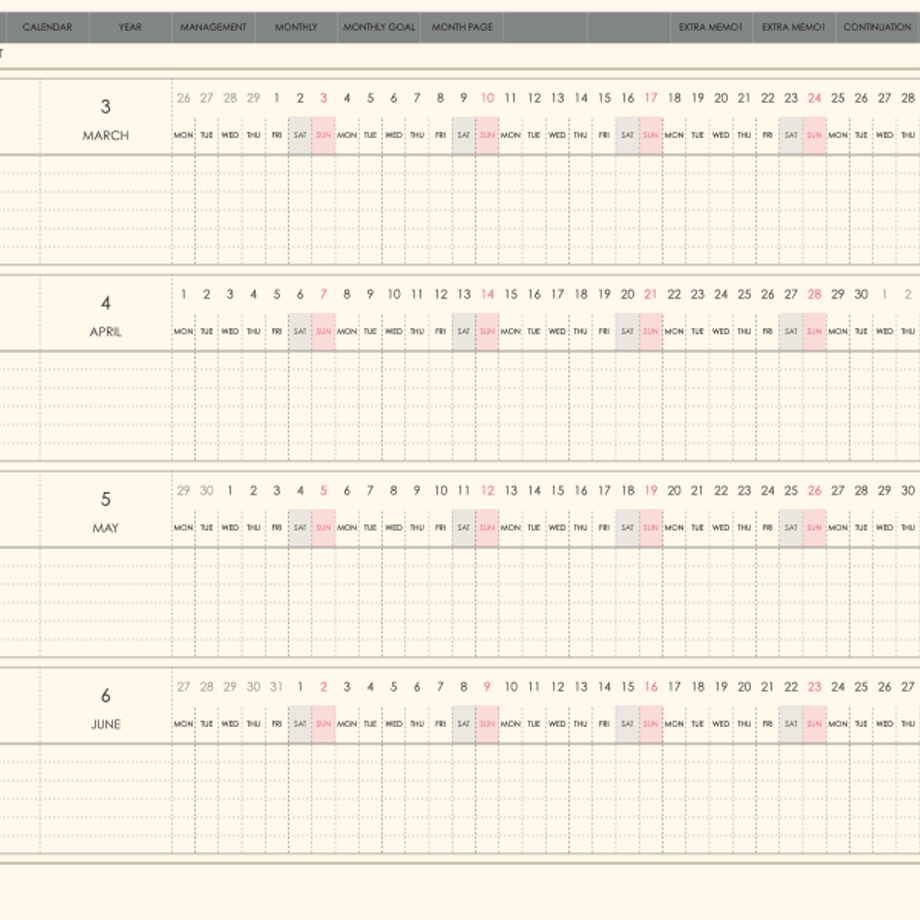Click date 23 in the May row
This screenshot has height=920, width=920.
[744, 491]
